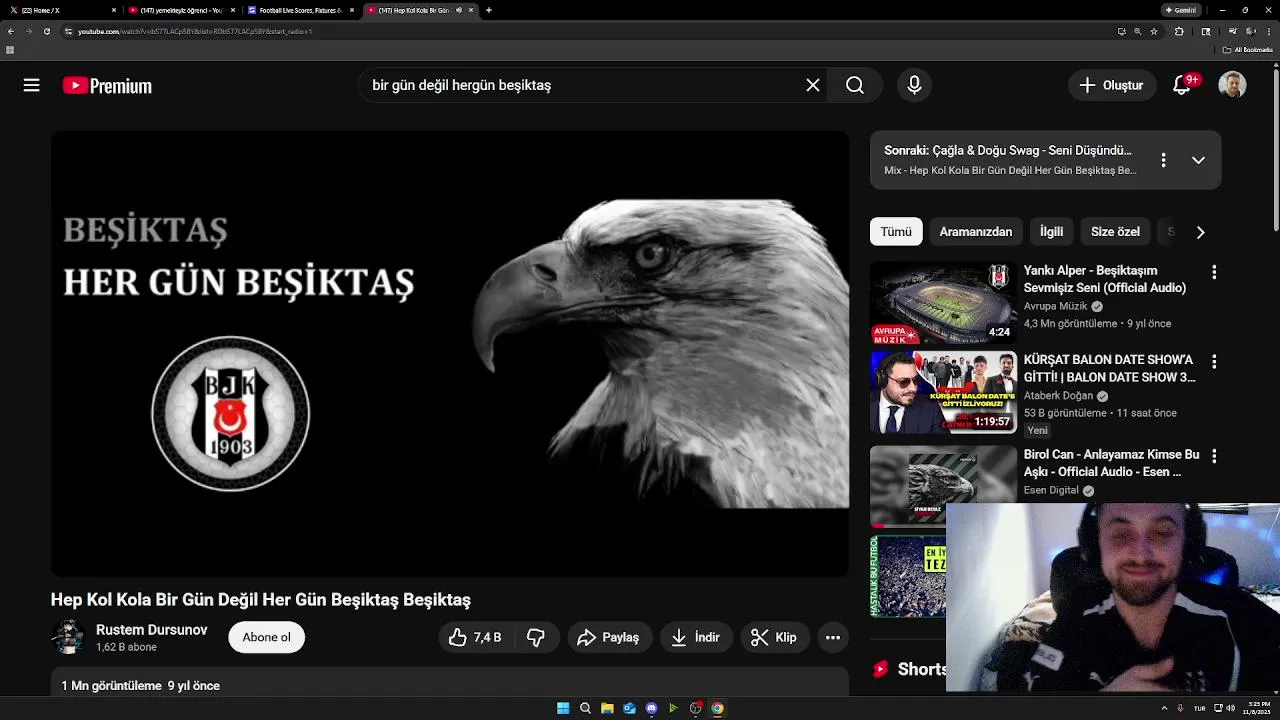The height and width of the screenshot is (720, 1280).
Task: Go back in Chrome
Action: [x=11, y=31]
